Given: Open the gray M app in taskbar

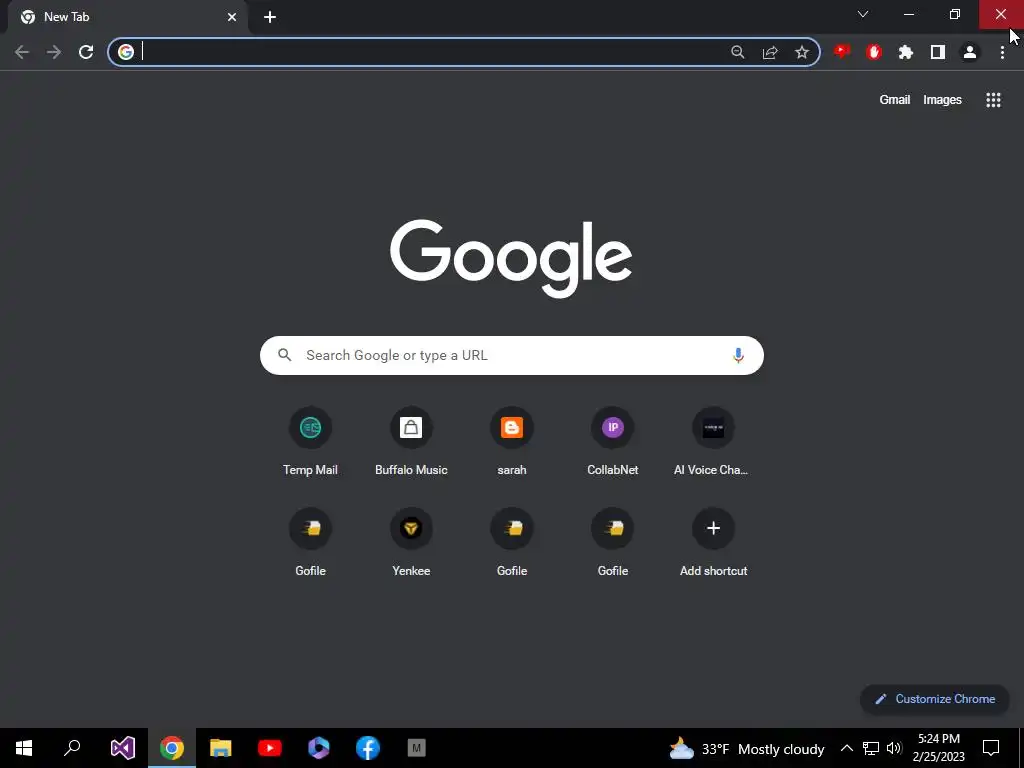Looking at the screenshot, I should [x=417, y=748].
